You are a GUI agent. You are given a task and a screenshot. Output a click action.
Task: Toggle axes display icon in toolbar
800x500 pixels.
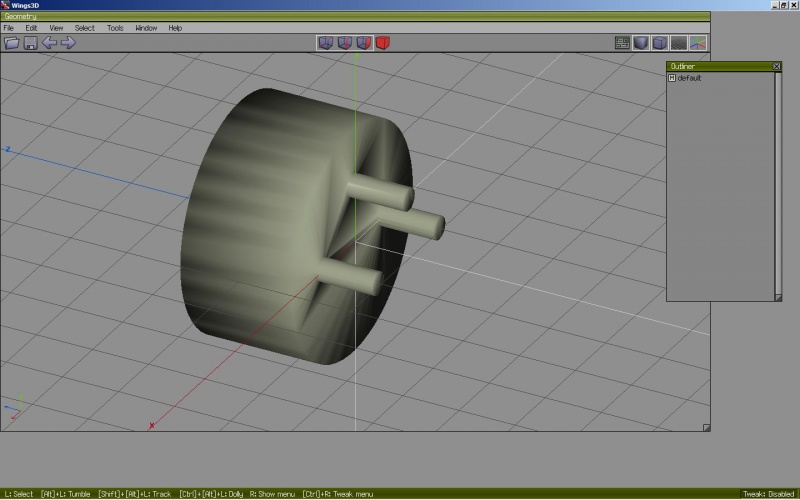(x=698, y=43)
